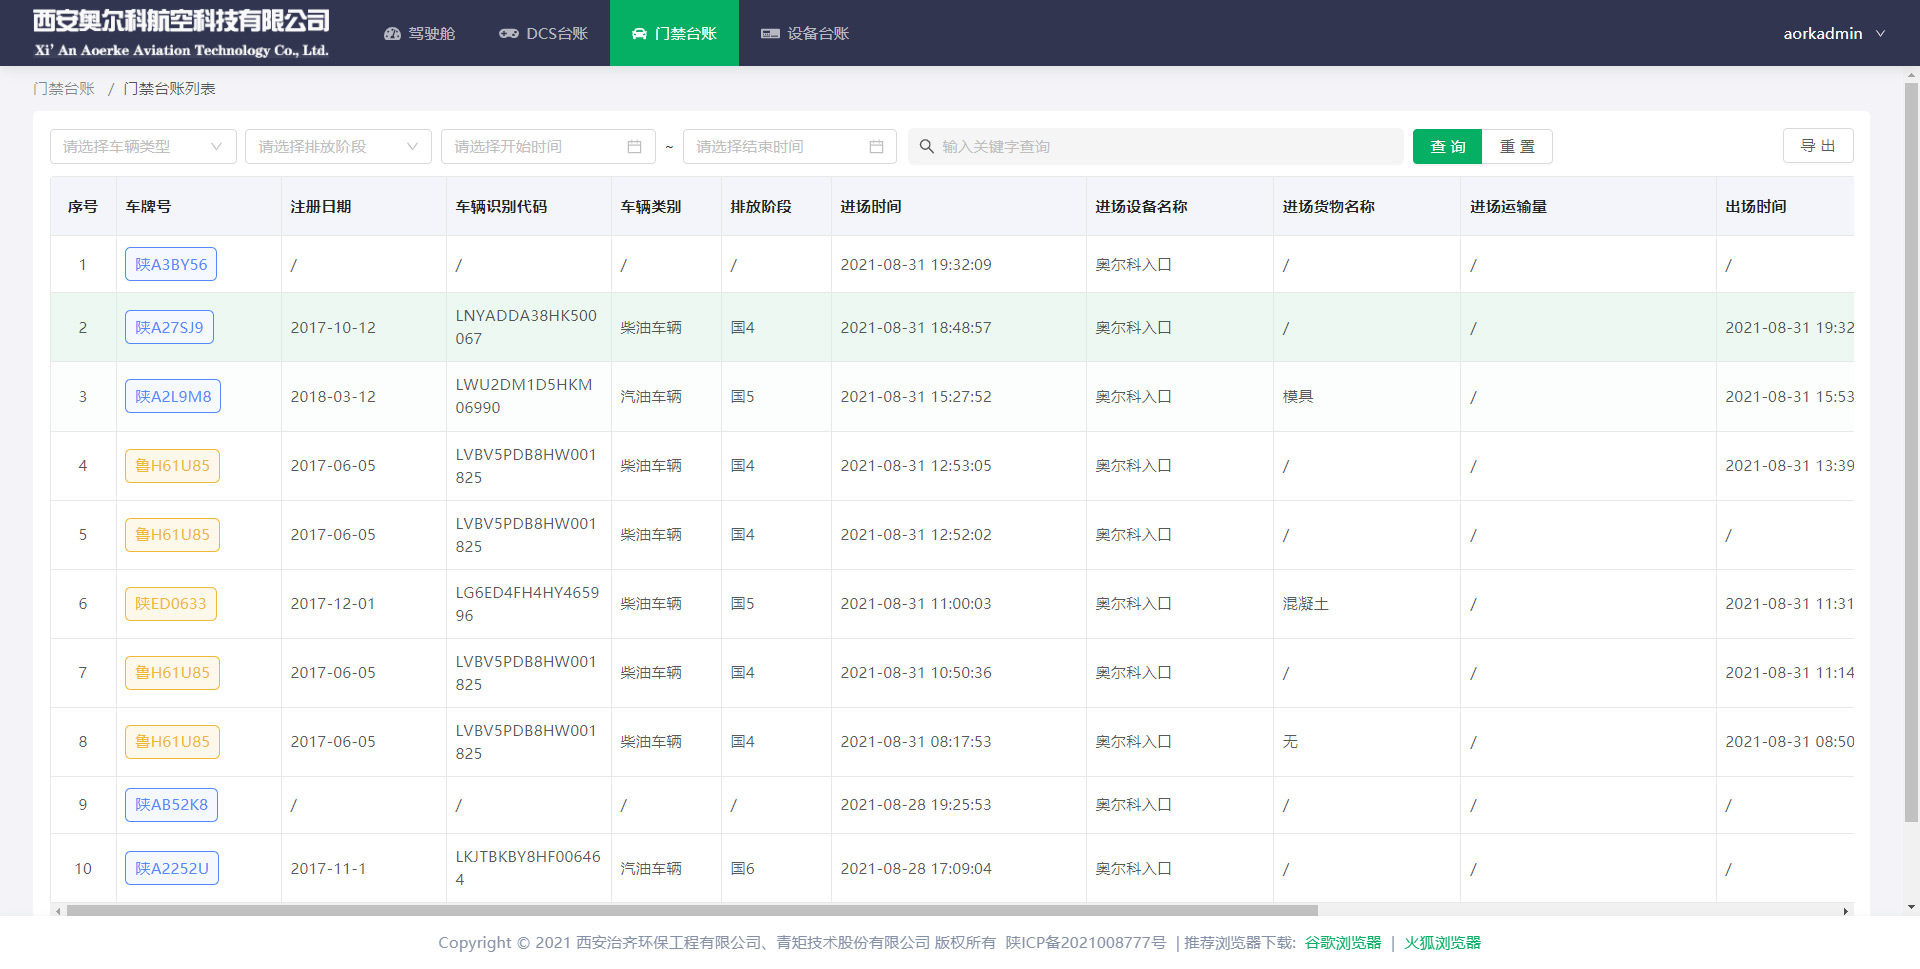Click the page scrollbar down arrow
The height and width of the screenshot is (969, 1920).
(1911, 908)
